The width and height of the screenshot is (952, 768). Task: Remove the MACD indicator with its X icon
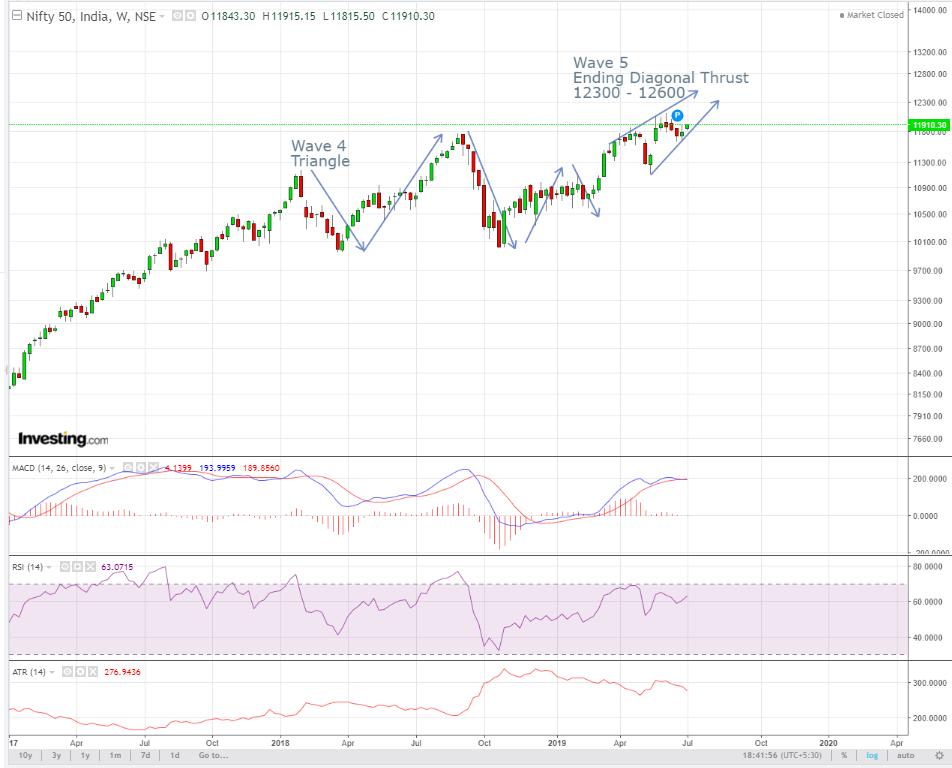point(154,467)
